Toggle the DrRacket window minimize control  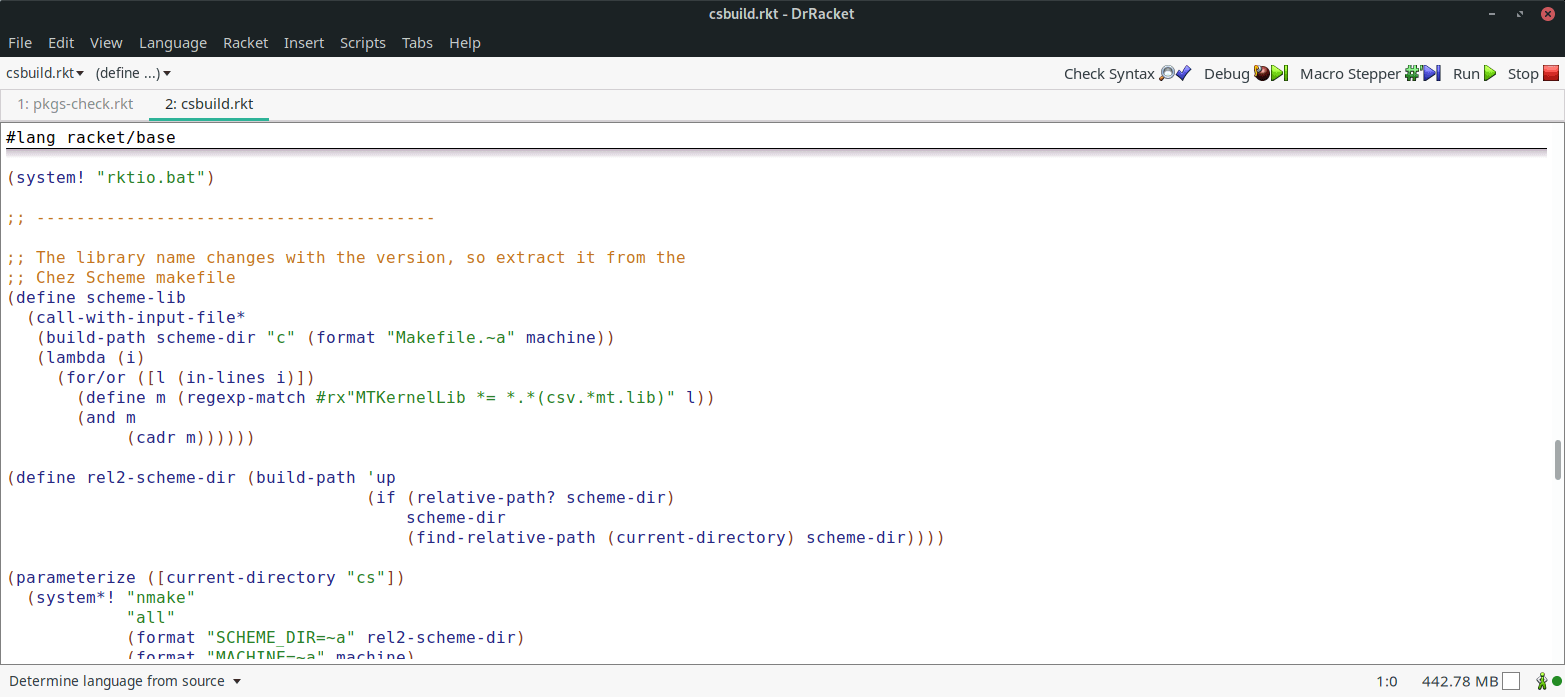click(x=1491, y=14)
